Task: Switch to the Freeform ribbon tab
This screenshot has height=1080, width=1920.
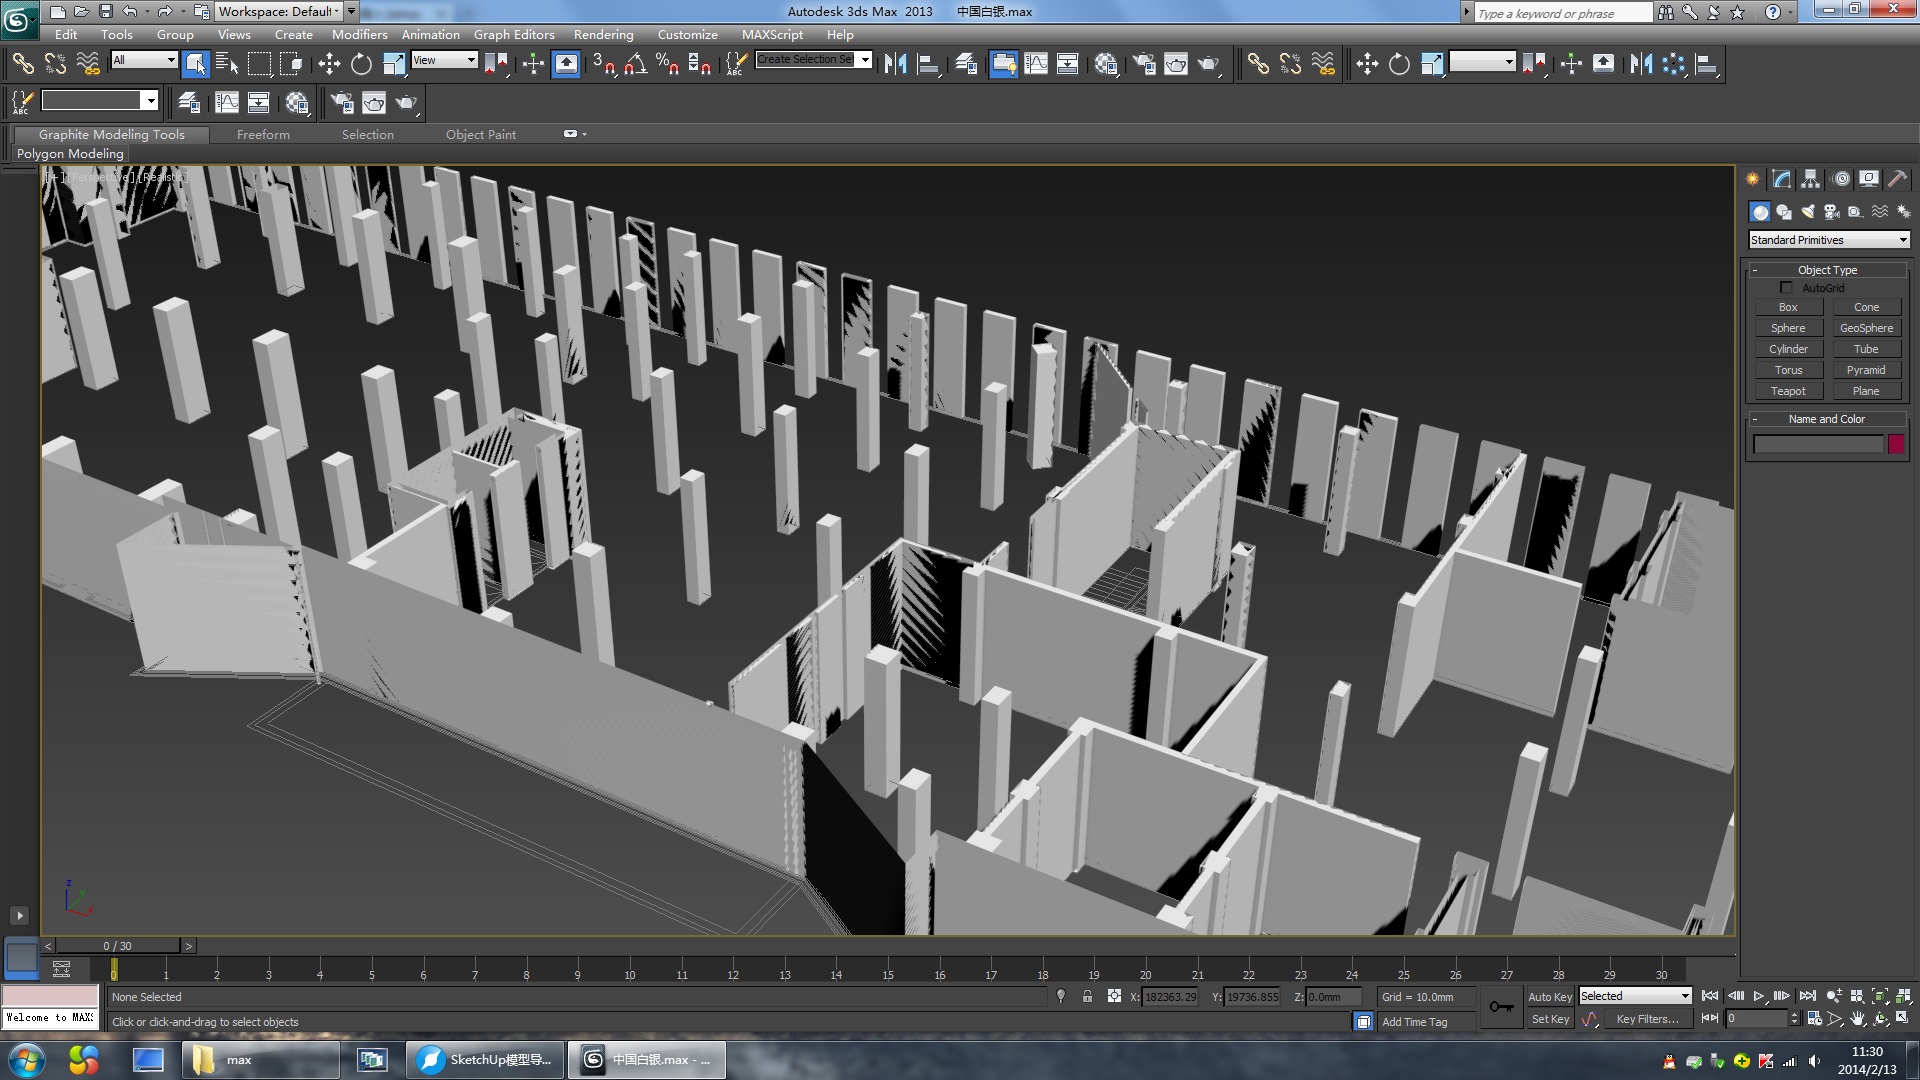Action: 262,134
